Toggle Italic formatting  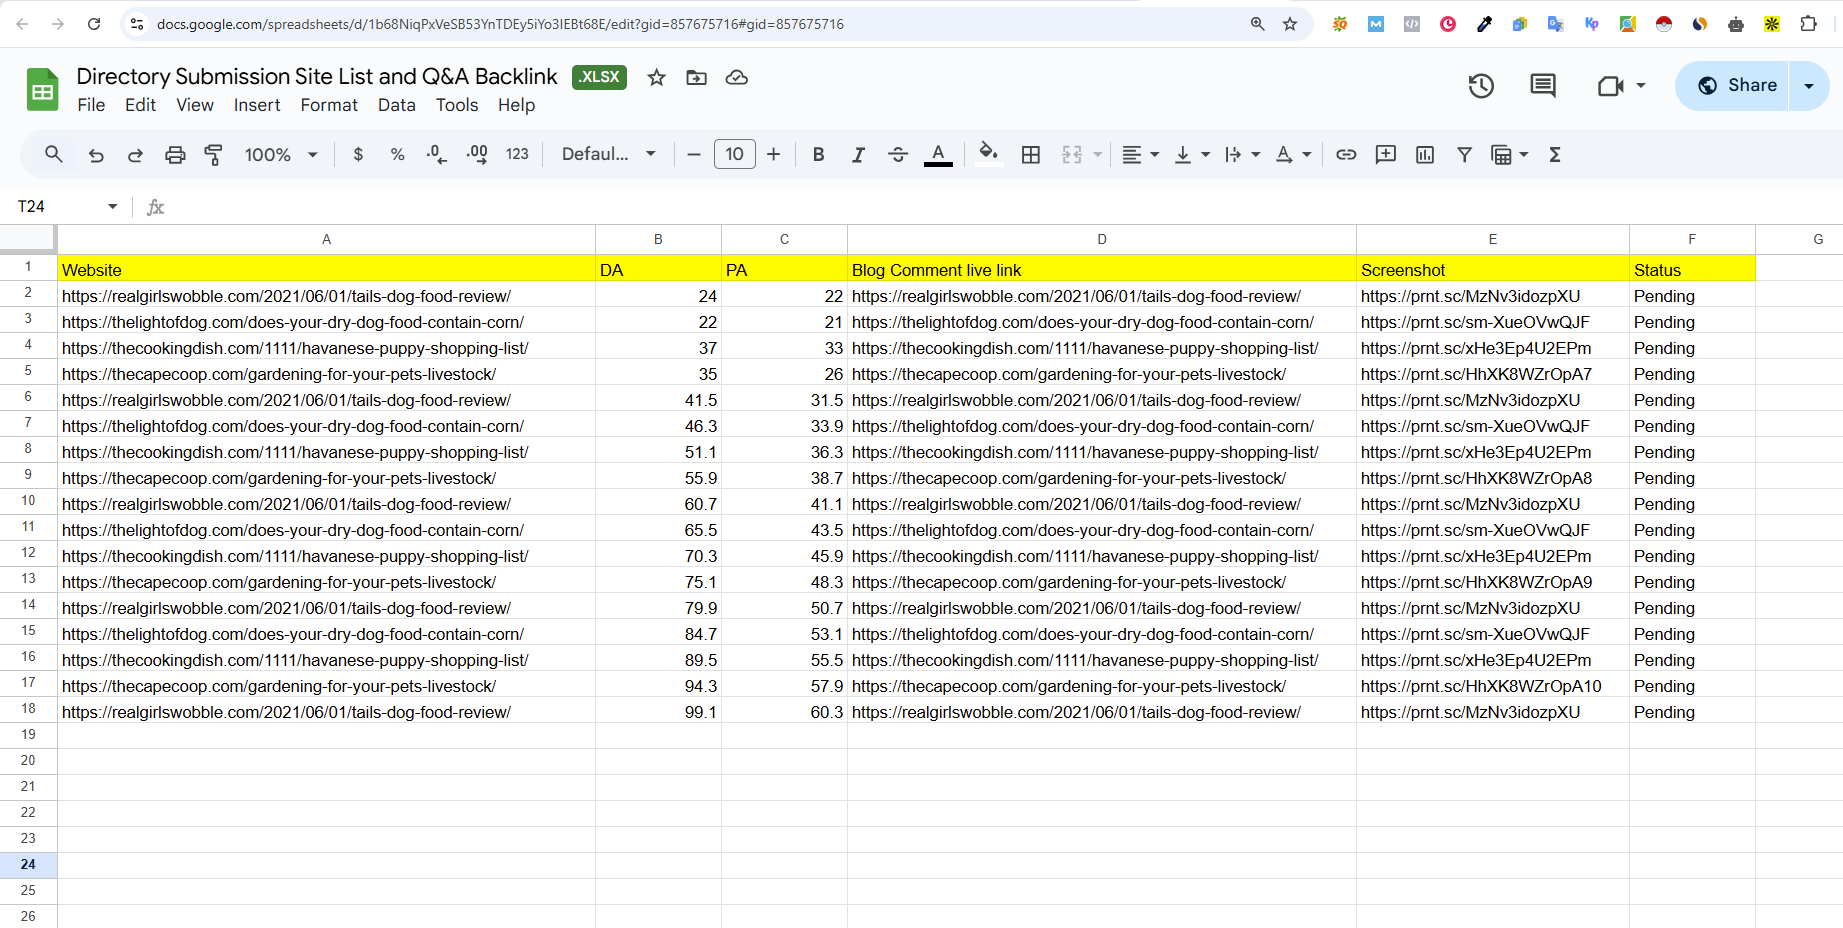click(858, 154)
